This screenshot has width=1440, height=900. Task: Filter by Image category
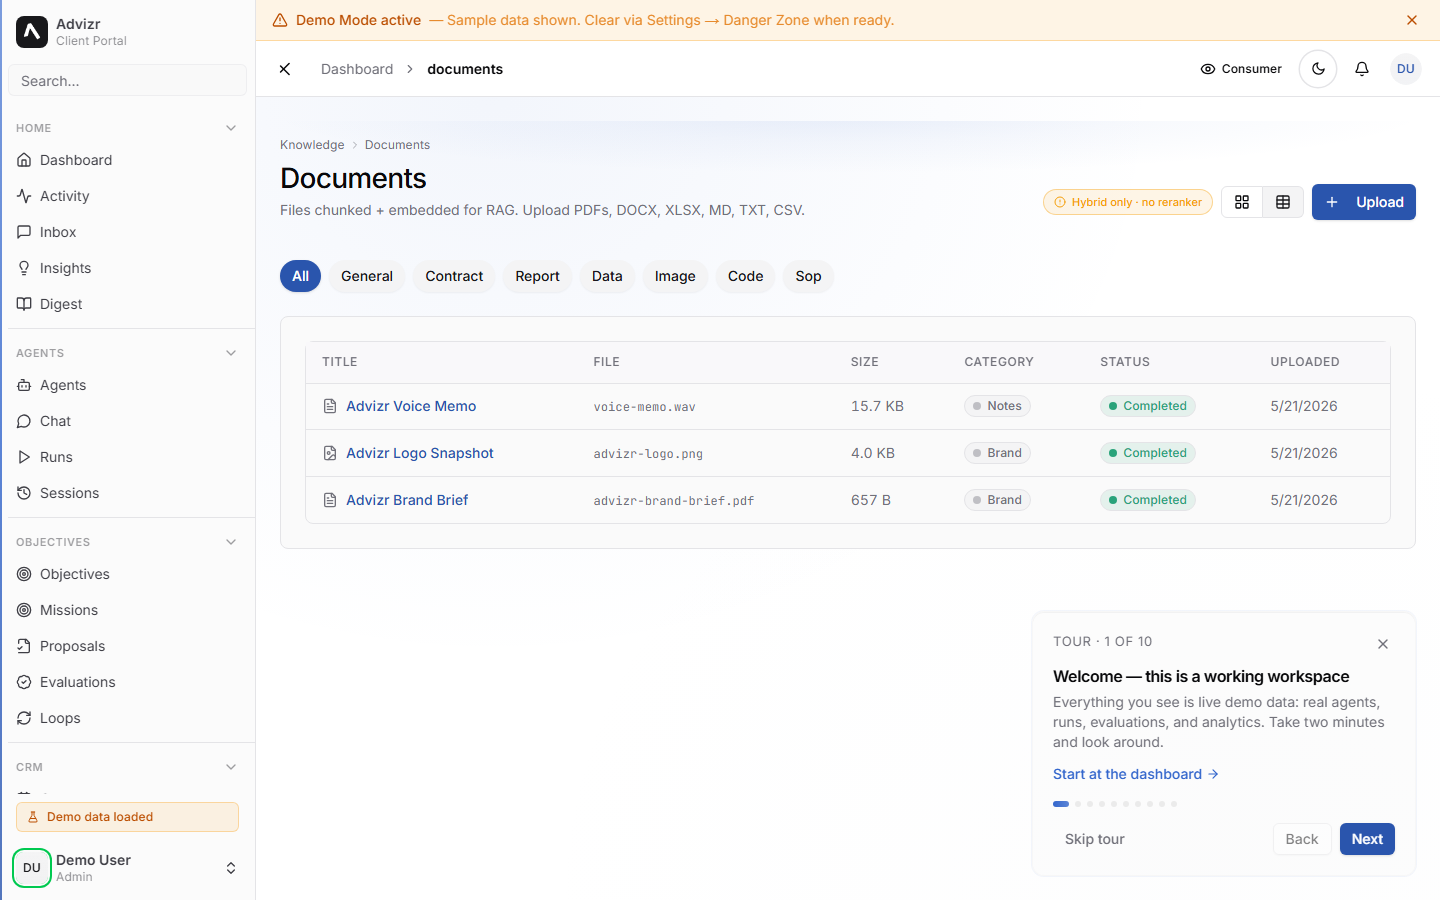click(675, 276)
